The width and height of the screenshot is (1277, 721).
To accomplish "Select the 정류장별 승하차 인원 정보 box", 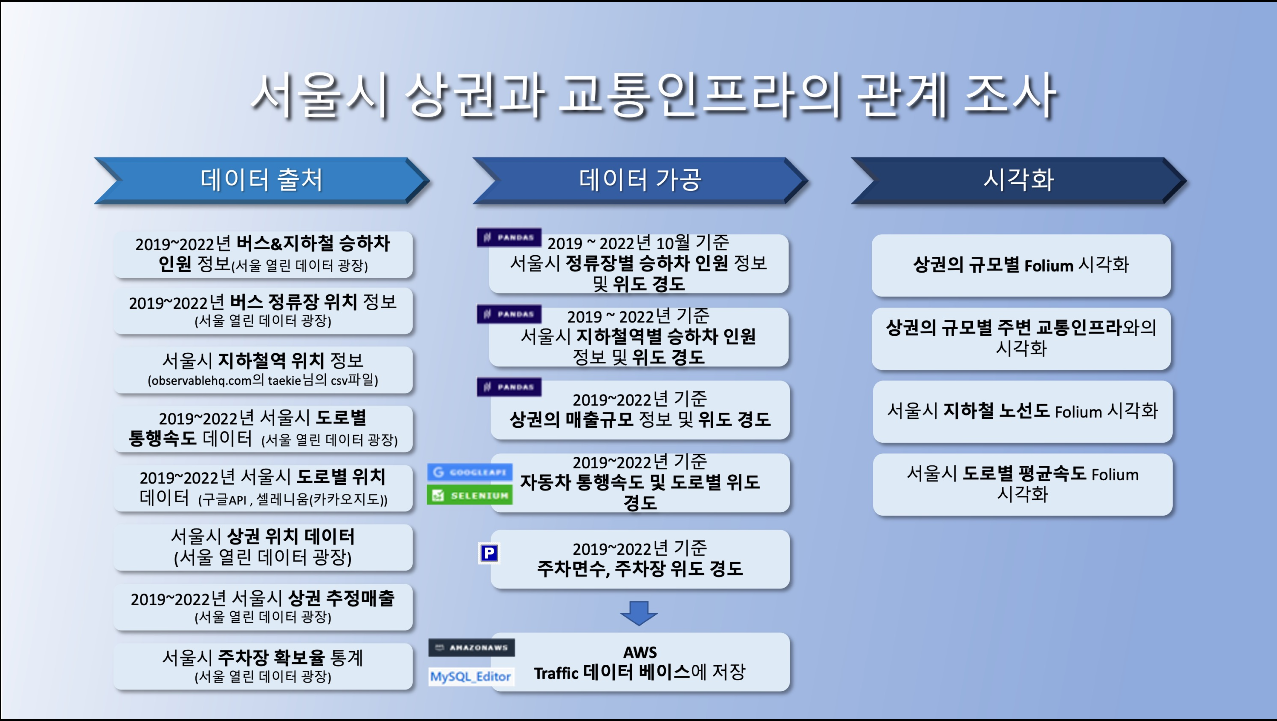I will [x=639, y=265].
